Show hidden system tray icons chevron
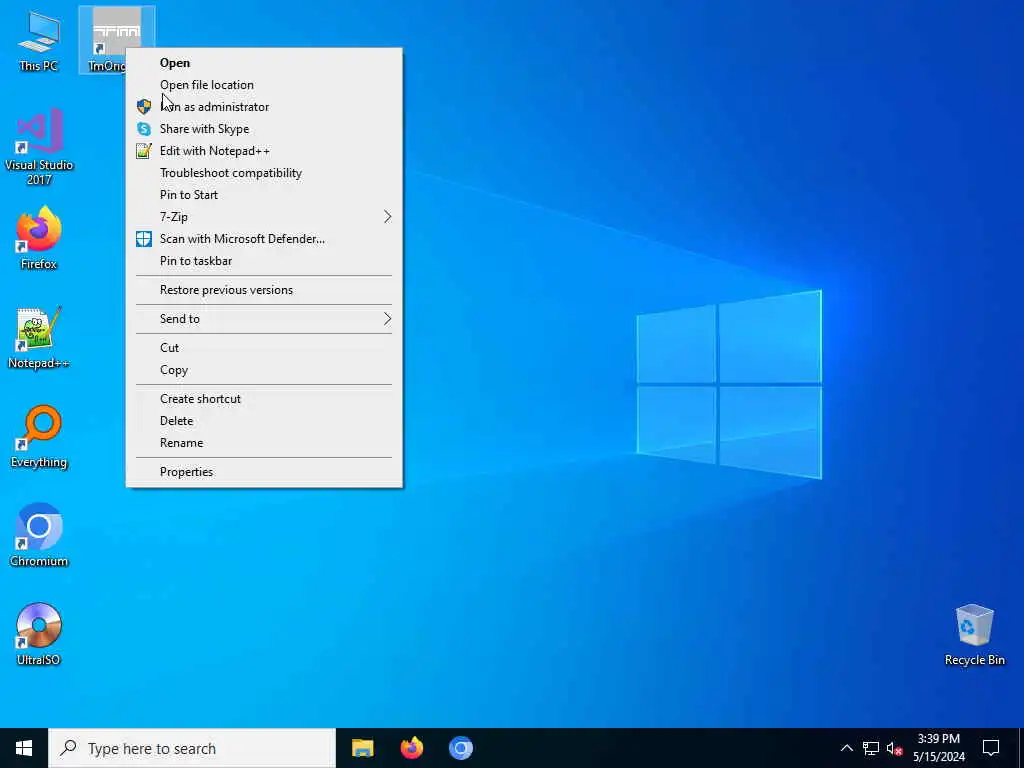1024x768 pixels. (846, 748)
